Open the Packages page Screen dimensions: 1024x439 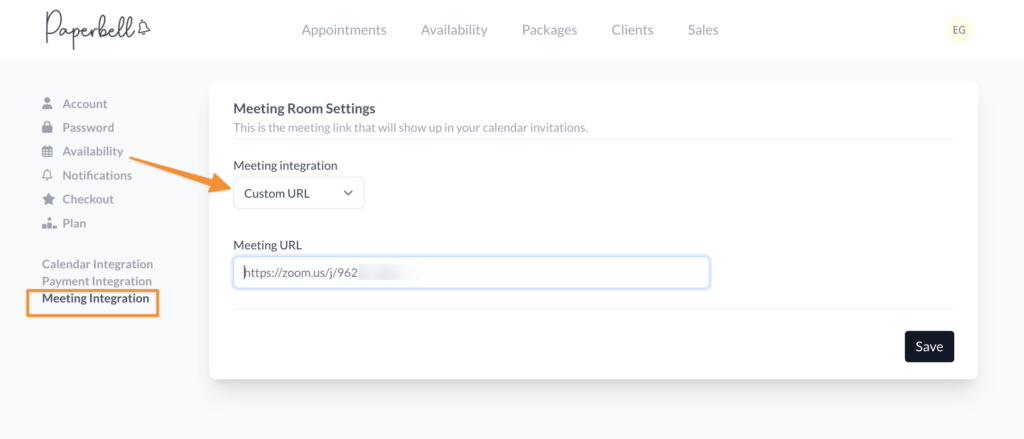click(x=549, y=30)
